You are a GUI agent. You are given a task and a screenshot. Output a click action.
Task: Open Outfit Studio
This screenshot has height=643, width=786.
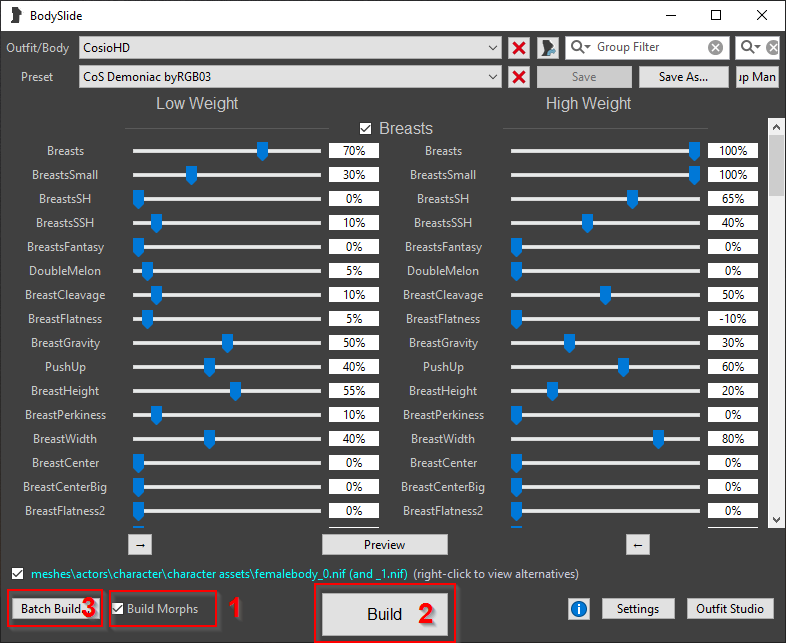pyautogui.click(x=730, y=609)
